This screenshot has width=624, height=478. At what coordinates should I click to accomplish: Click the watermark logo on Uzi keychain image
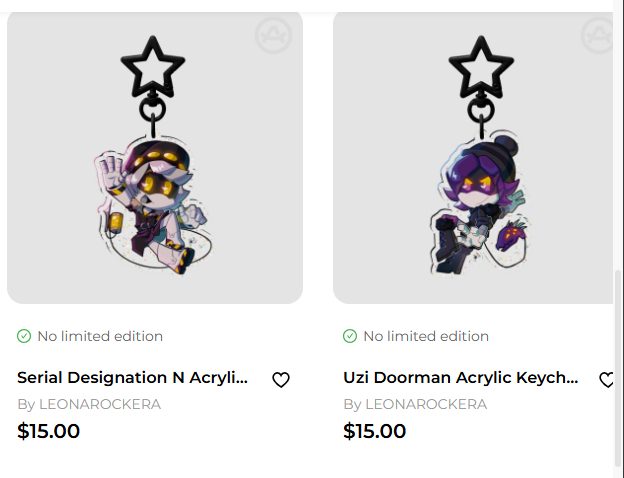597,36
